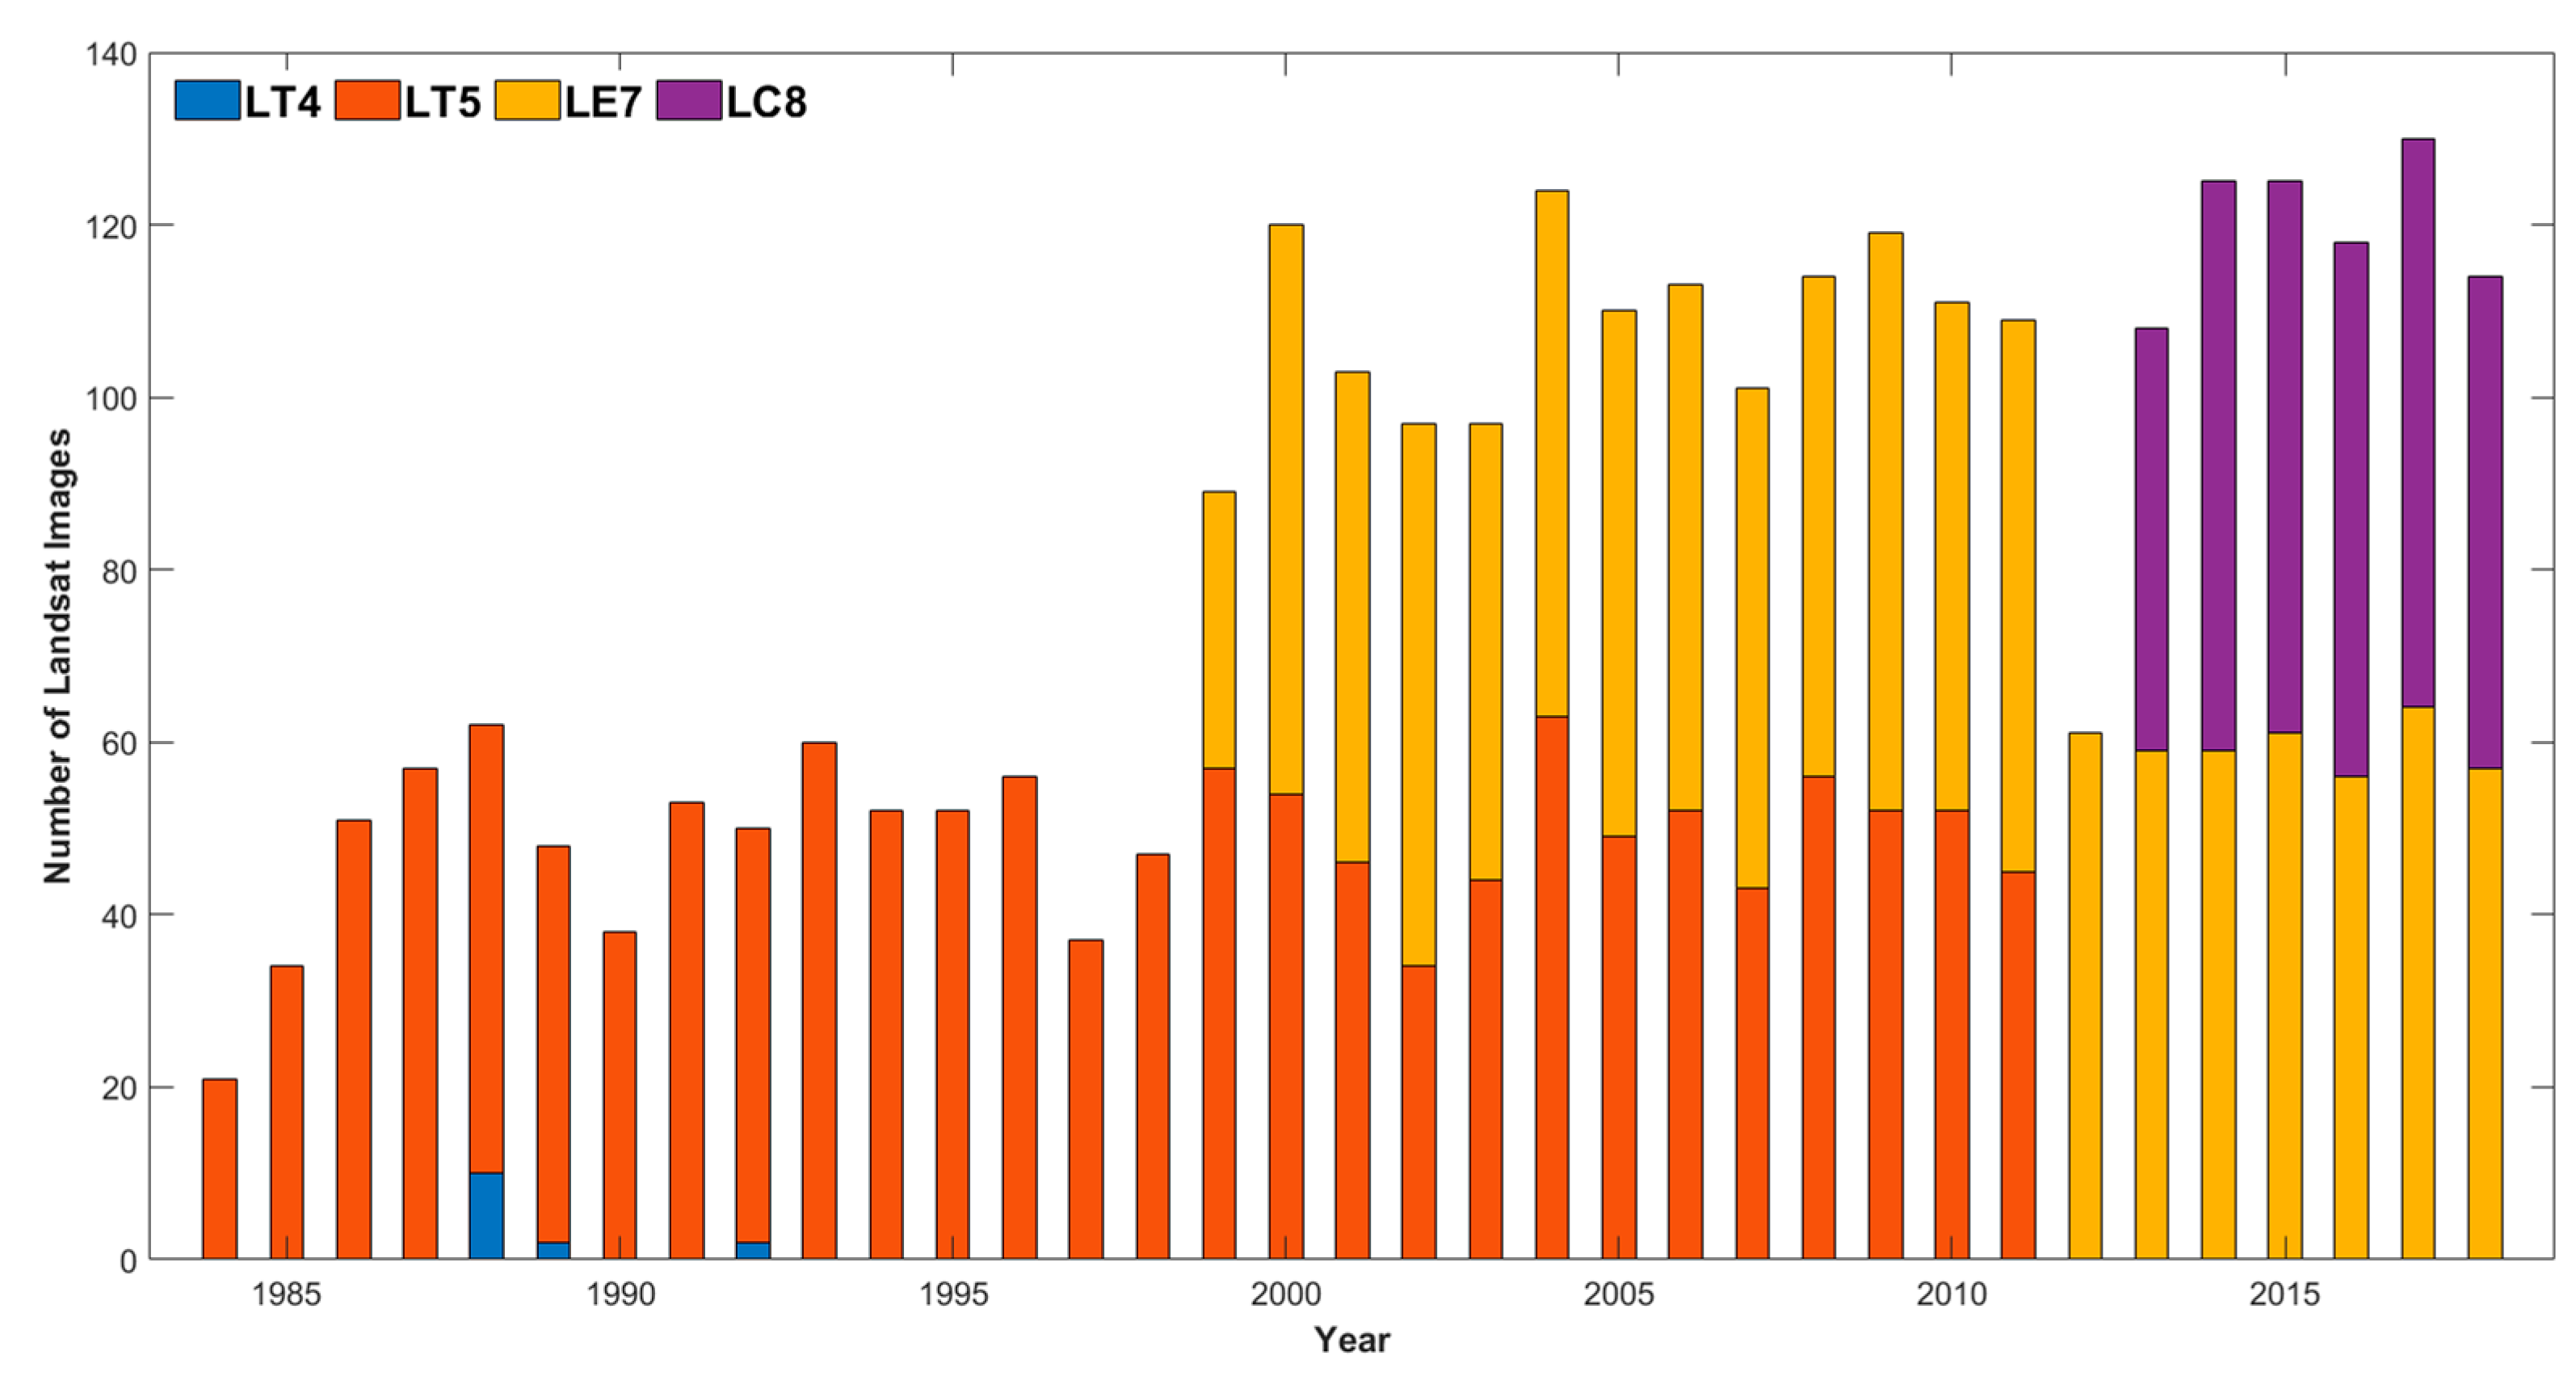Click the 1997 orange bar
The image size is (2576, 1393).
[x=1086, y=1098]
